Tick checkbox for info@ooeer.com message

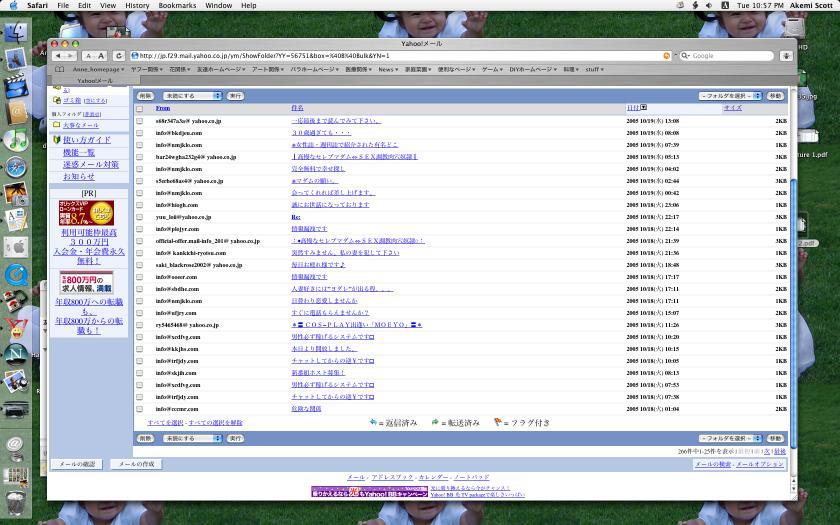coord(139,277)
